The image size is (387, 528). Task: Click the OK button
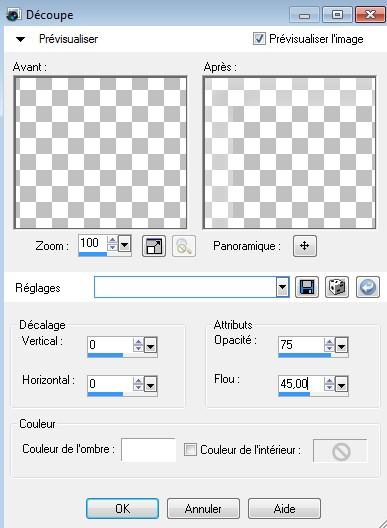click(122, 508)
